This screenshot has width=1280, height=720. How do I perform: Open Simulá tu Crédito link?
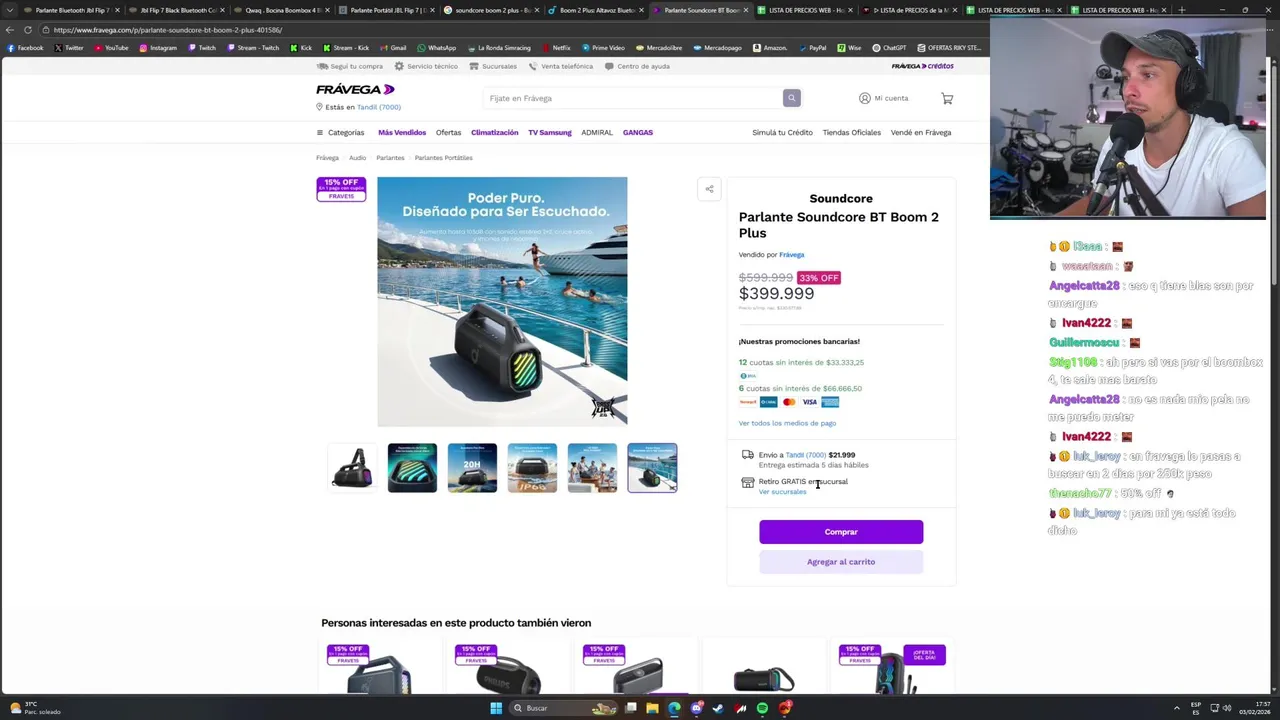[x=782, y=132]
